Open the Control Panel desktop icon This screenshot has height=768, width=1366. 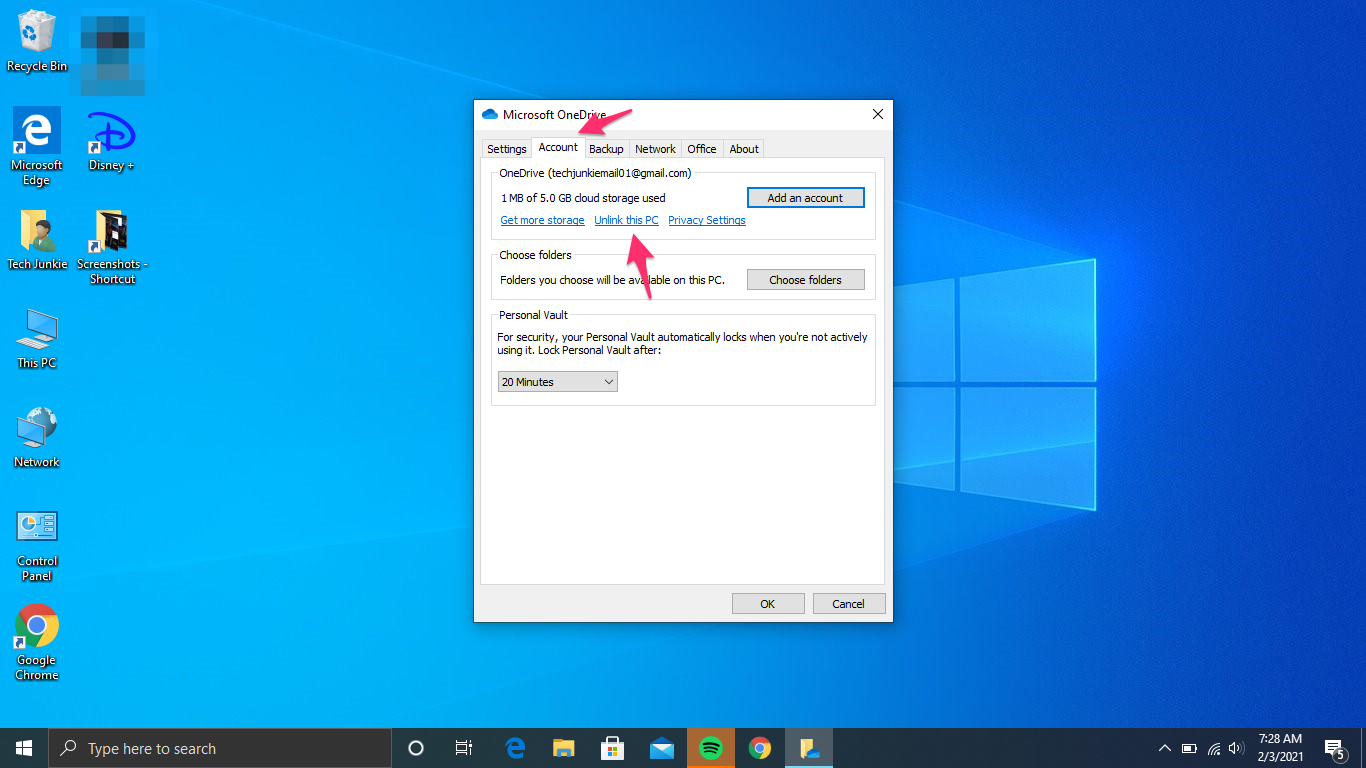point(37,544)
